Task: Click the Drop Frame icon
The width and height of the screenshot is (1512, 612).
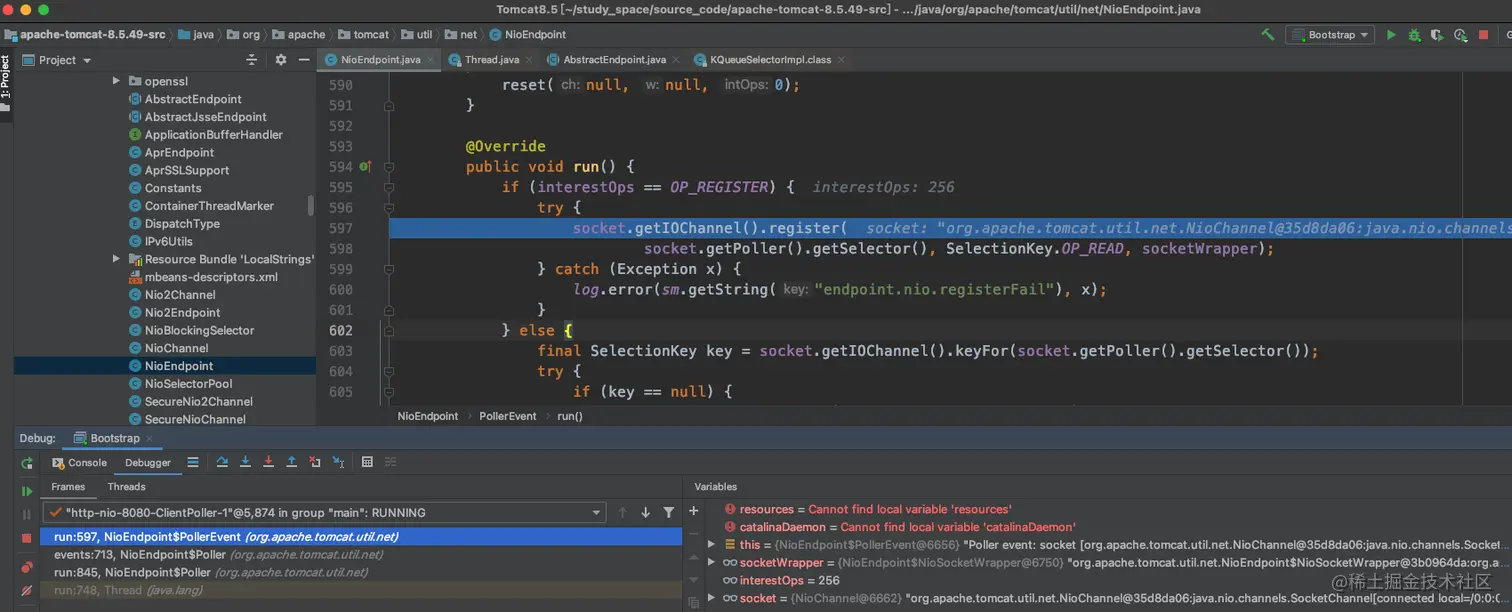Action: [315, 462]
